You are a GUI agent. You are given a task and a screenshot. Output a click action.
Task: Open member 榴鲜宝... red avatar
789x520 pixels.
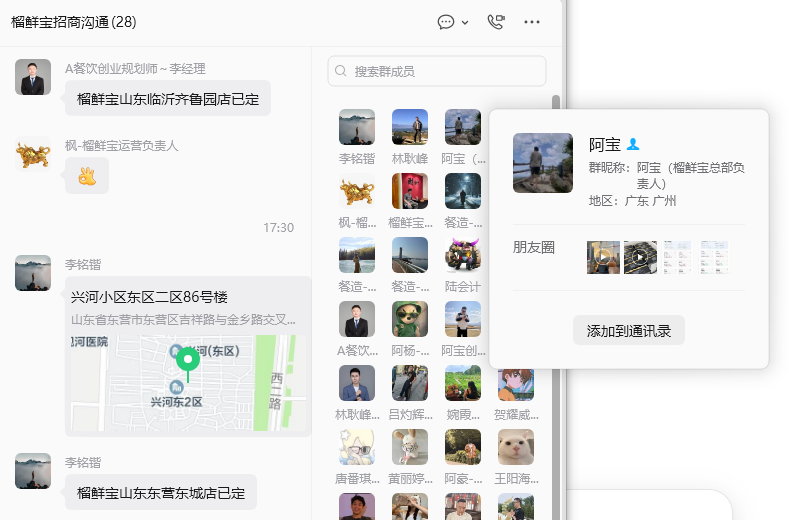pos(410,191)
